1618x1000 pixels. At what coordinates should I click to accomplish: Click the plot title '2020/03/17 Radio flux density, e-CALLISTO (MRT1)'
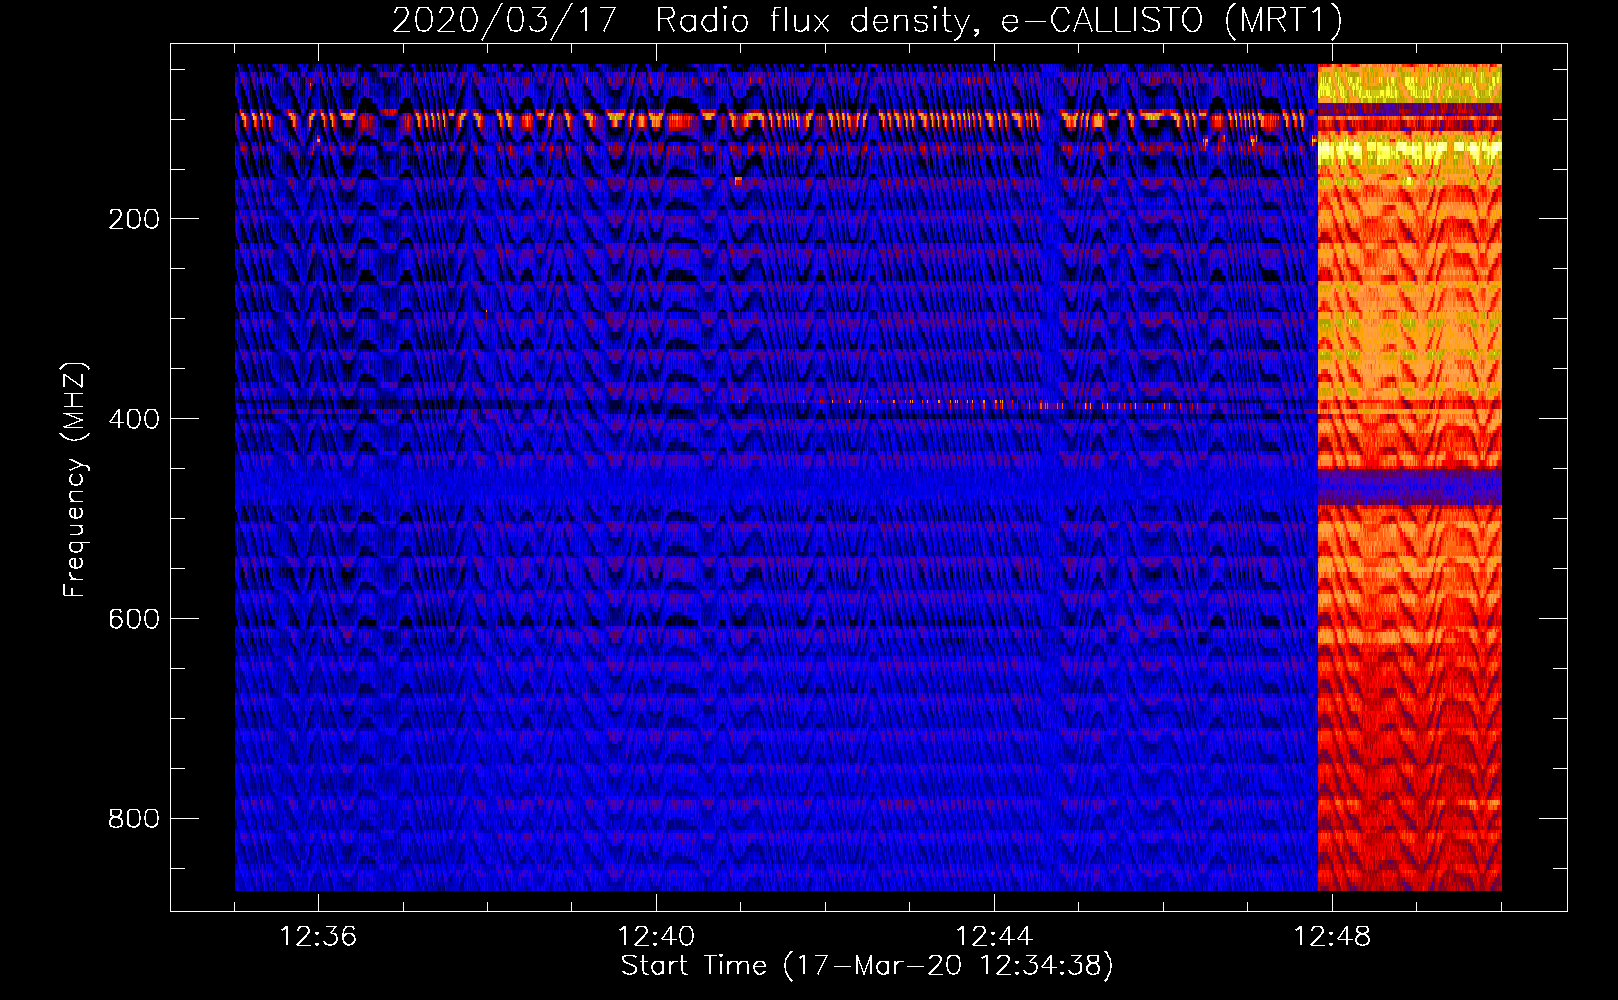[x=867, y=20]
